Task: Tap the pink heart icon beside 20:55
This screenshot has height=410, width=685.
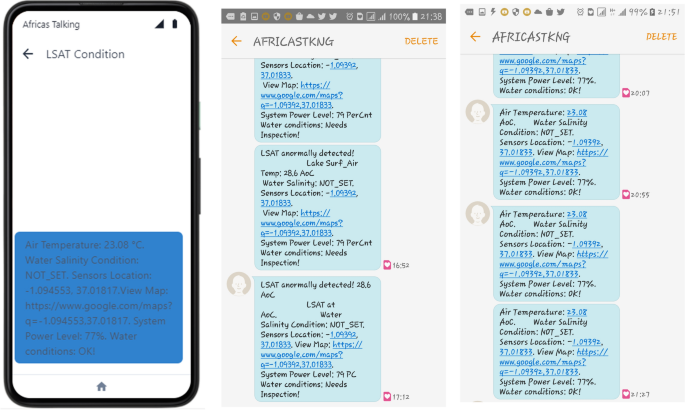Action: click(x=626, y=194)
